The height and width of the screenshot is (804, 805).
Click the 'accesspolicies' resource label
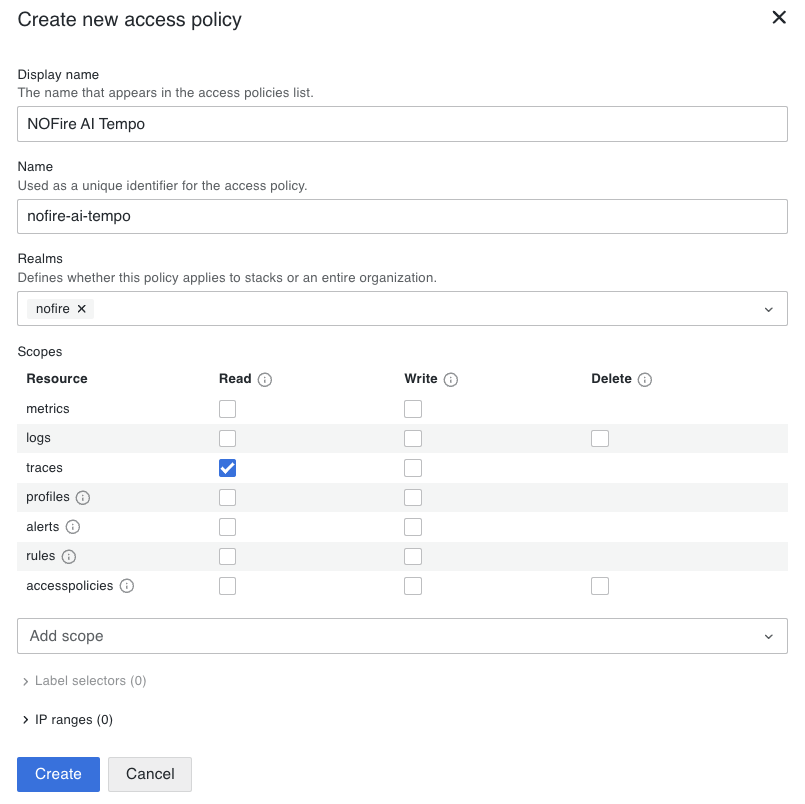[70, 586]
